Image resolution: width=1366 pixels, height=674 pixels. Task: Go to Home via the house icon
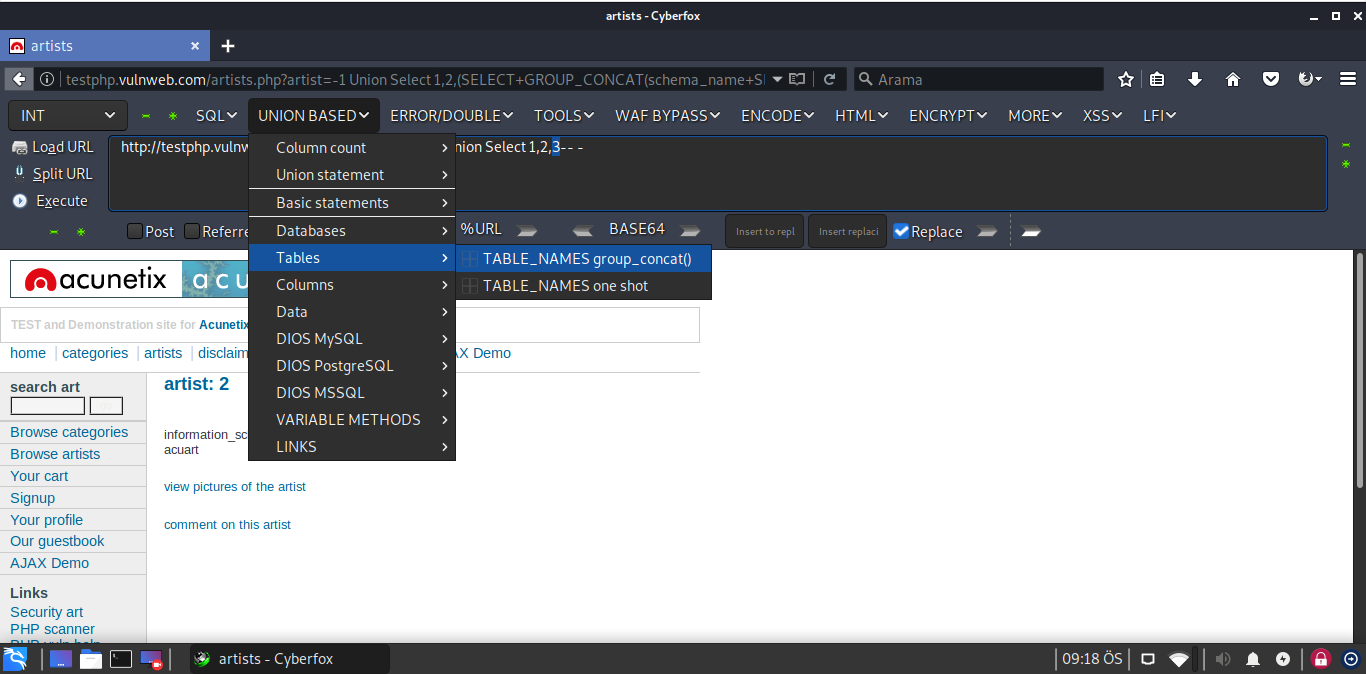click(1233, 79)
